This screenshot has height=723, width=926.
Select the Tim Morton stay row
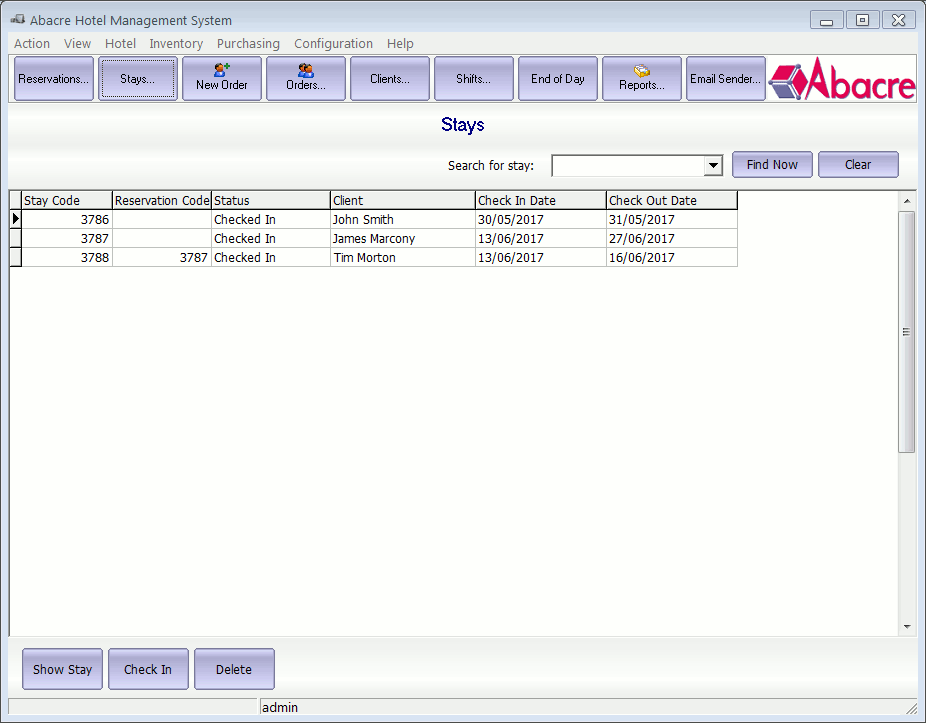point(364,258)
